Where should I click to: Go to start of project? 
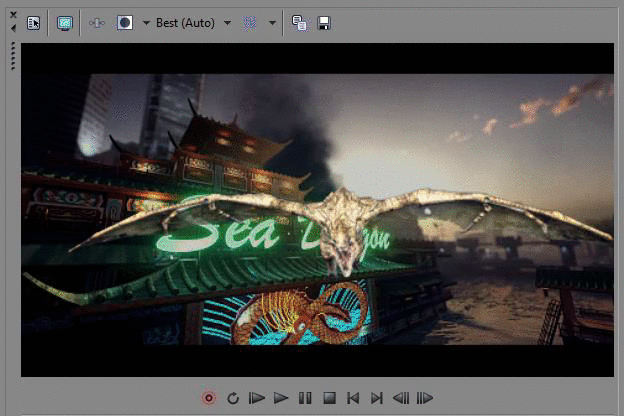click(353, 398)
